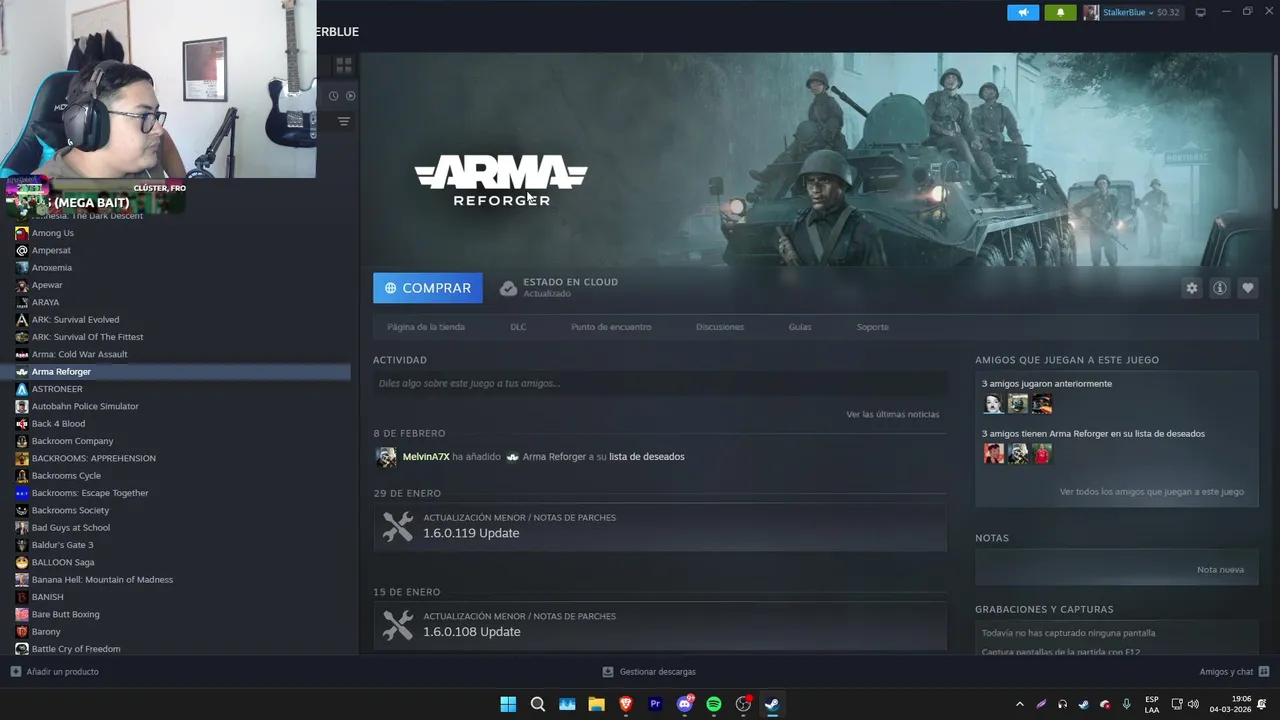The height and width of the screenshot is (720, 1280).
Task: Open the green notifications bell
Action: (x=1060, y=12)
